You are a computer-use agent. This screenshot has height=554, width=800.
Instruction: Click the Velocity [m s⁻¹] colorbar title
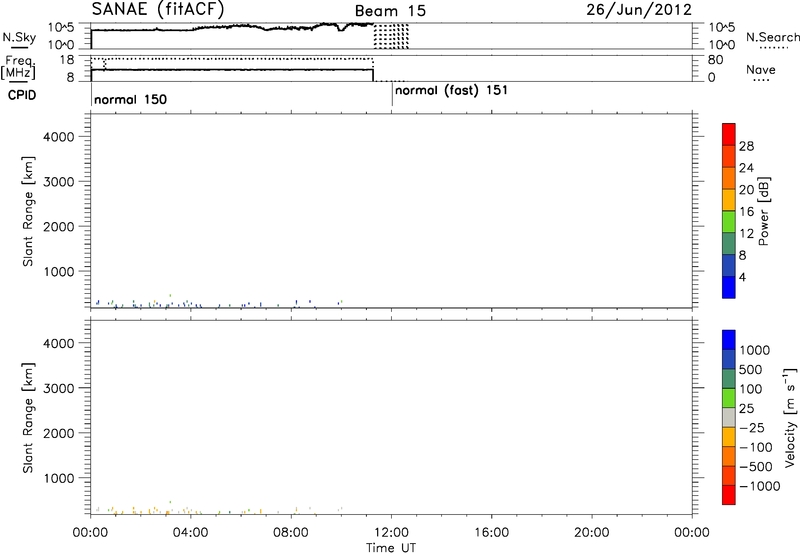(x=789, y=417)
